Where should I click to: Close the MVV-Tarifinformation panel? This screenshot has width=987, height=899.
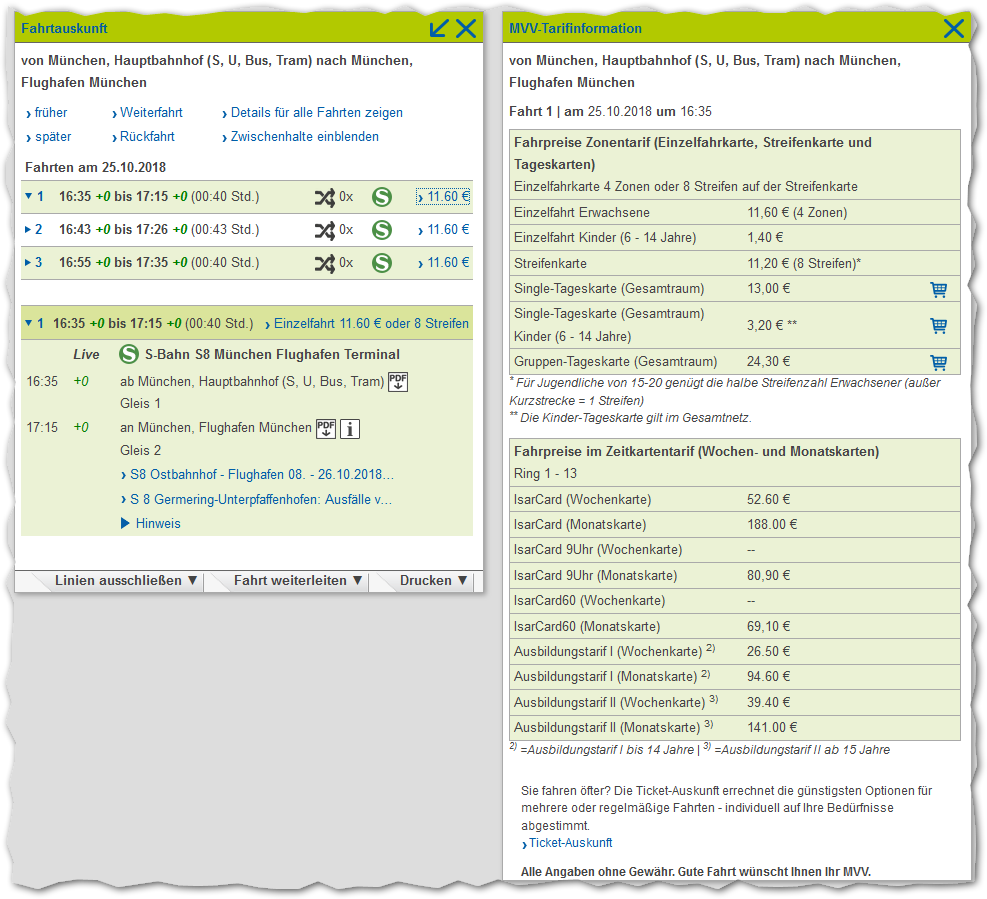pos(954,28)
